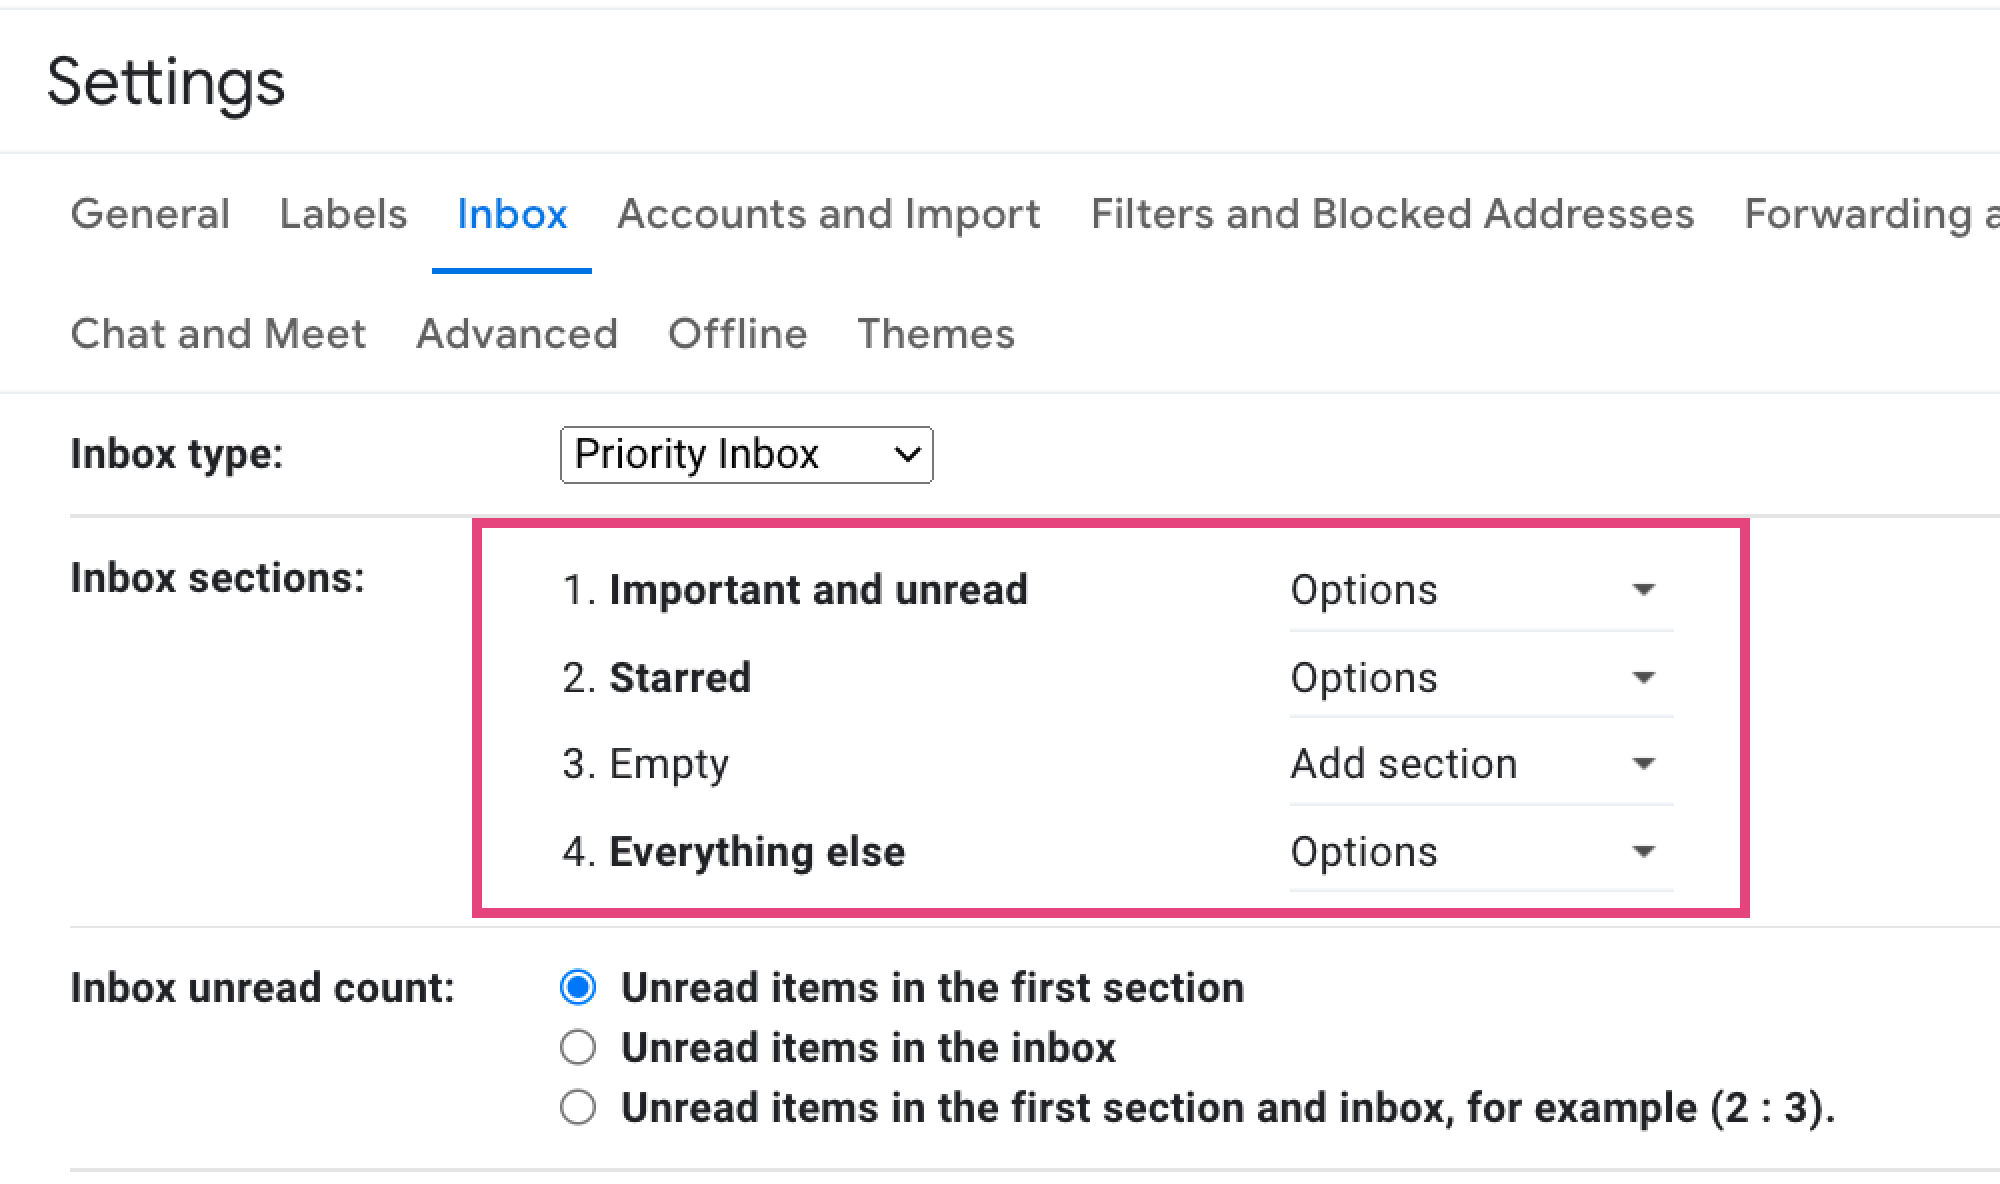The width and height of the screenshot is (2000, 1184).
Task: Open the Inbox type dropdown
Action: 746,455
